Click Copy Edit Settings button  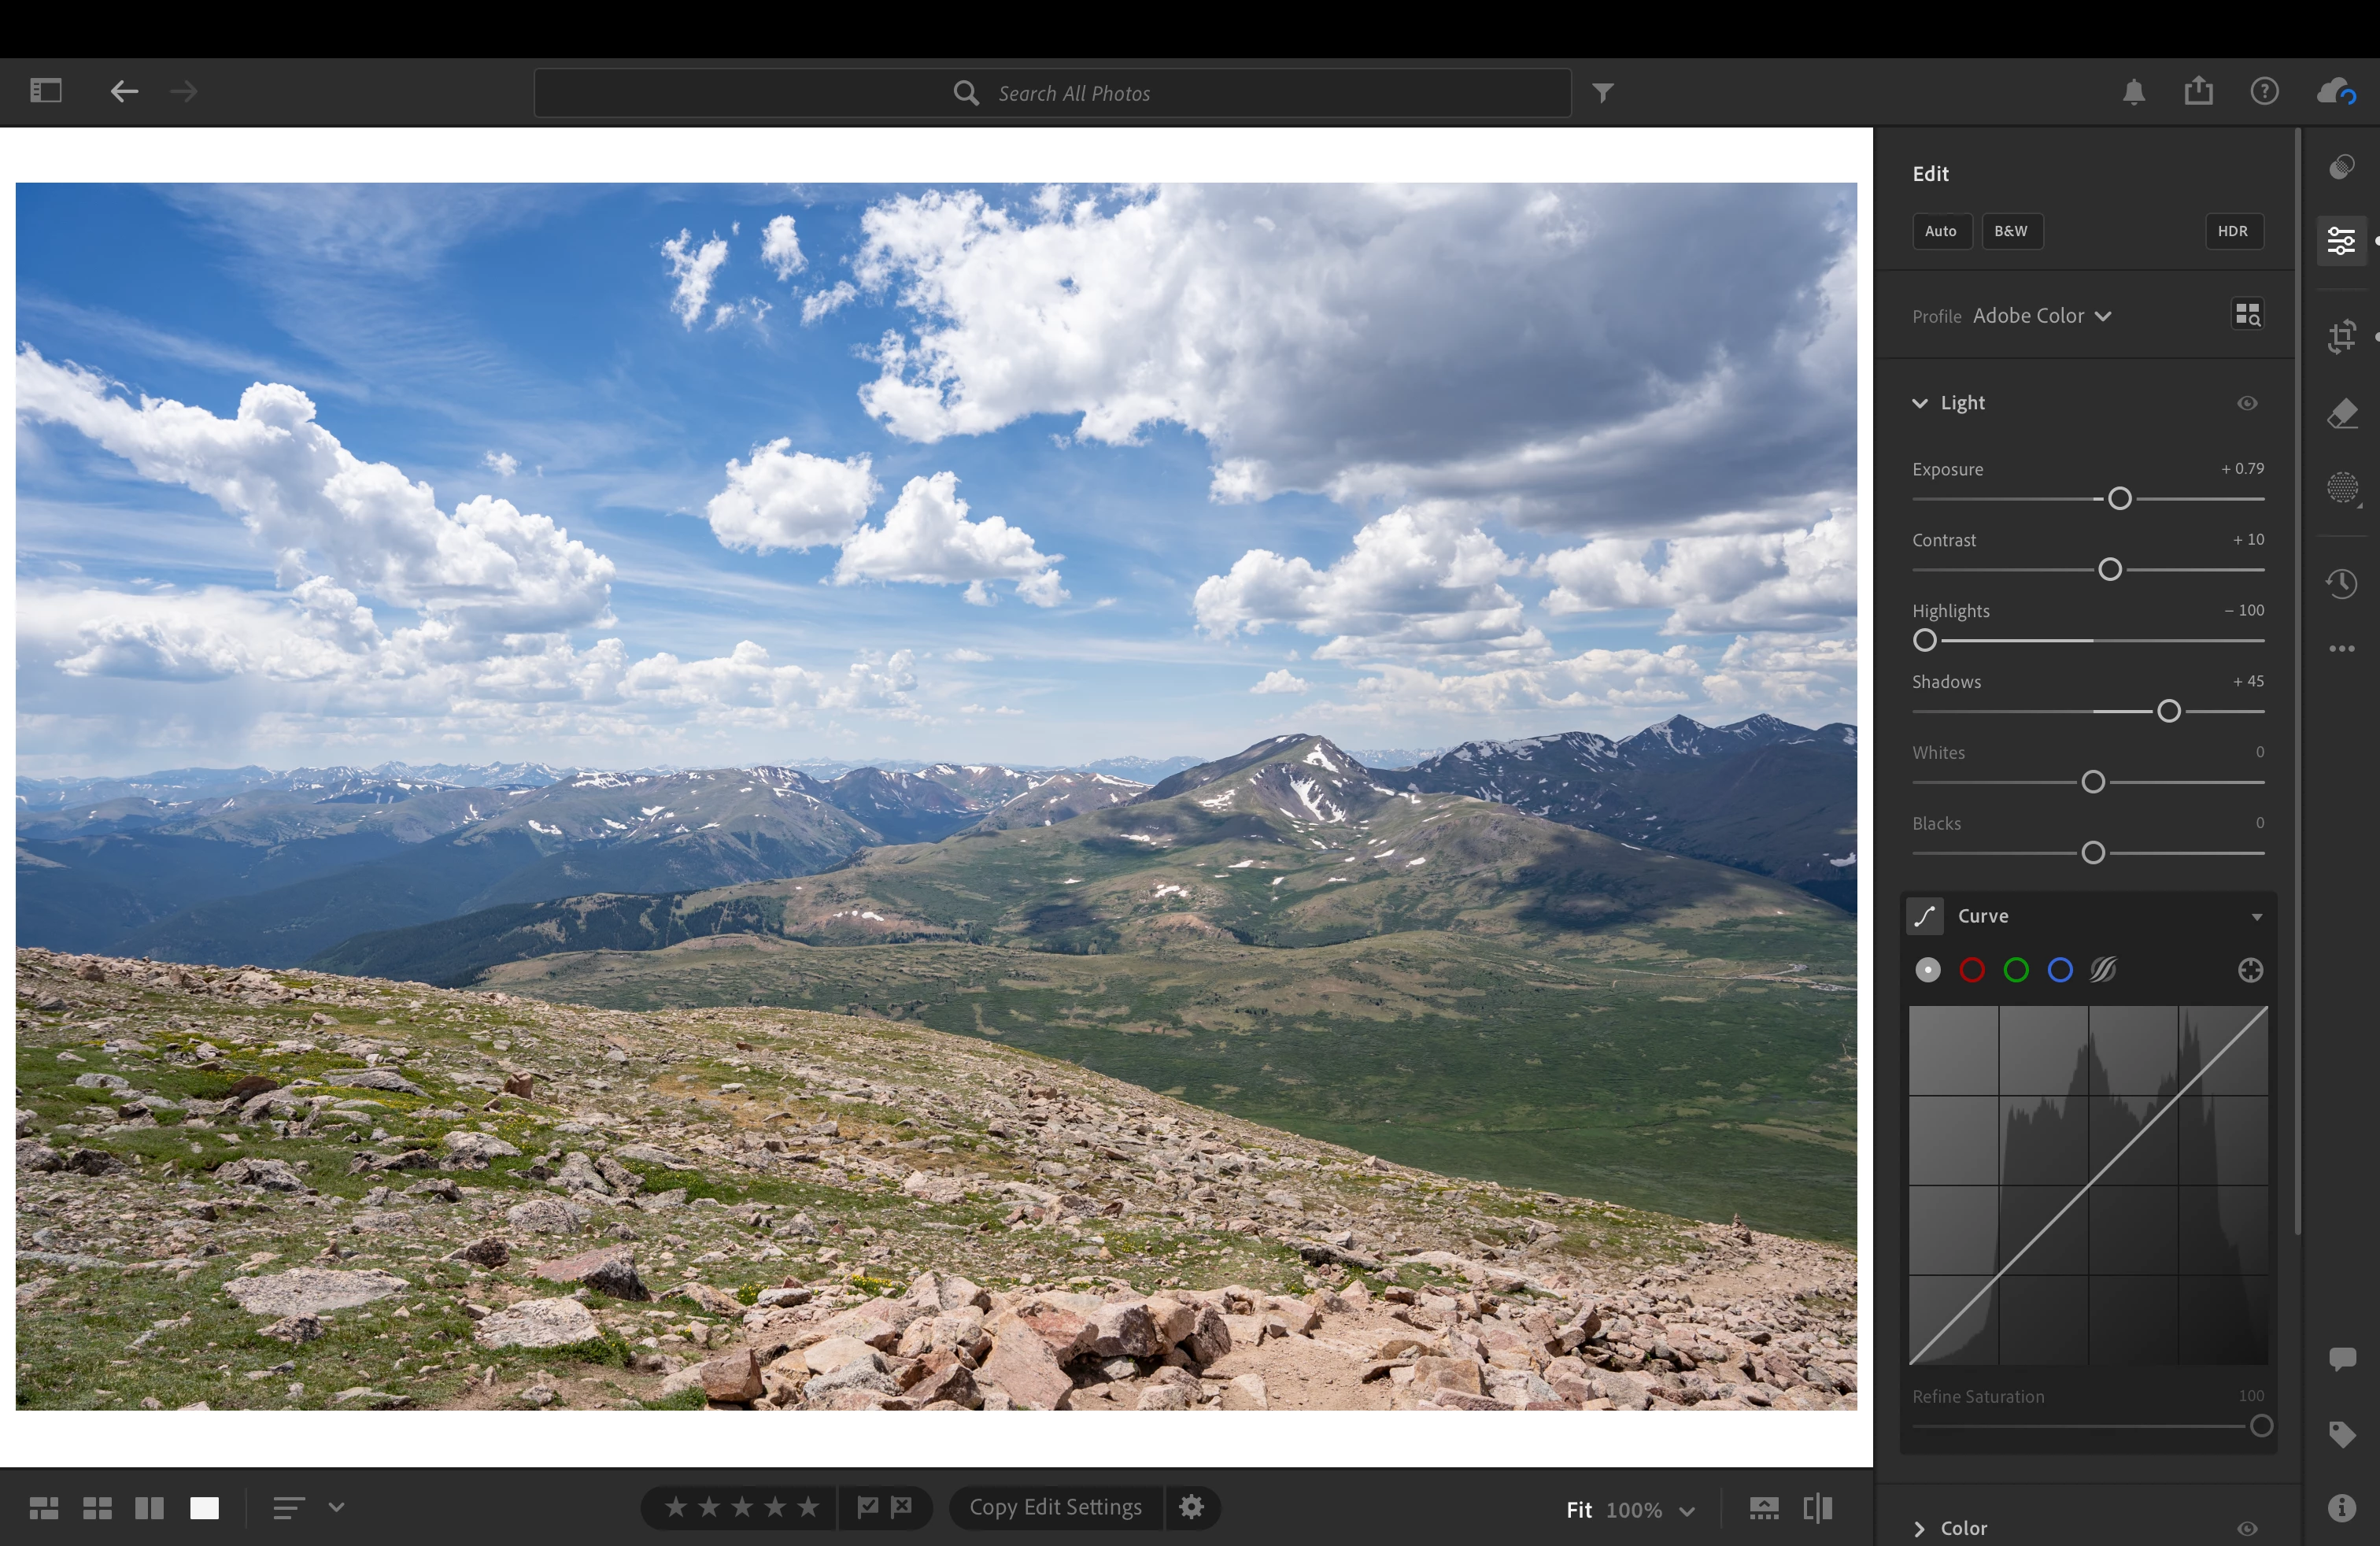pyautogui.click(x=1054, y=1507)
